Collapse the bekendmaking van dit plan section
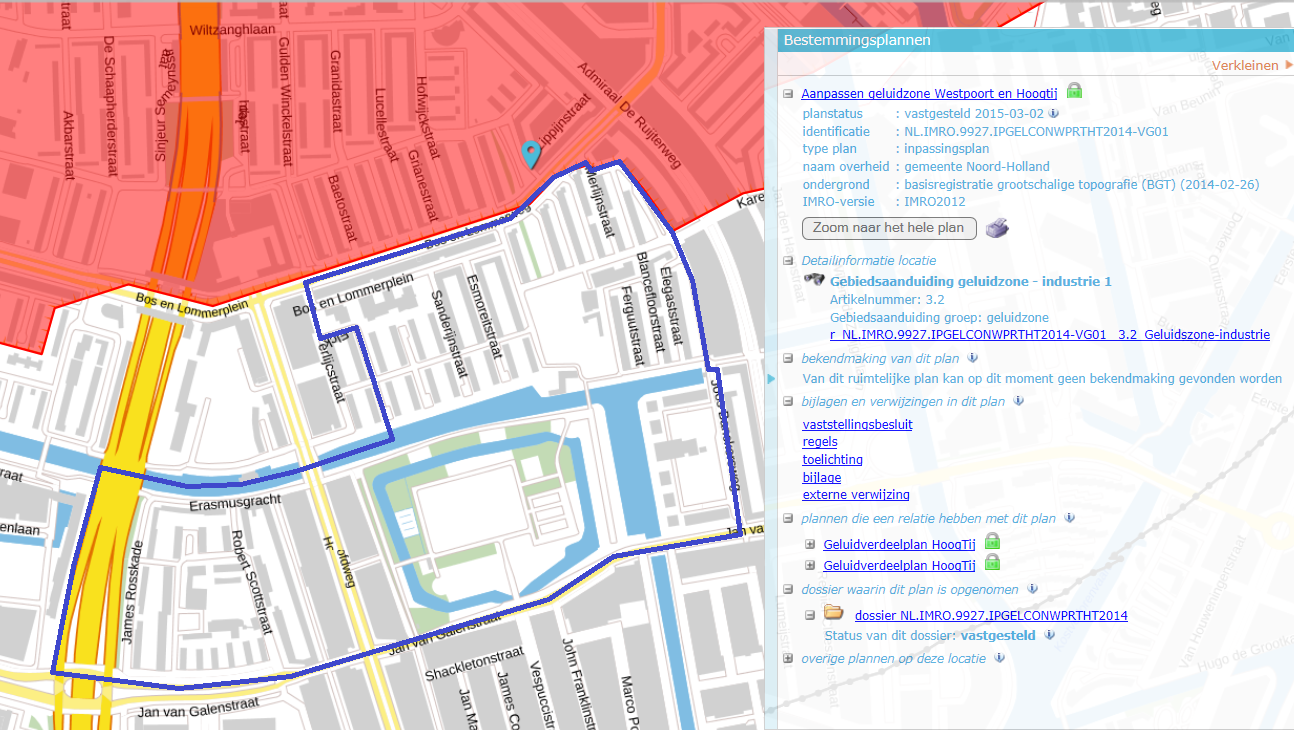Screen dimensions: 1294x730 tap(789, 358)
